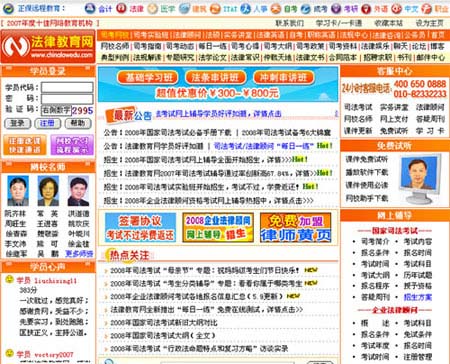Open the 法律 site icon in top bar

(121, 8)
